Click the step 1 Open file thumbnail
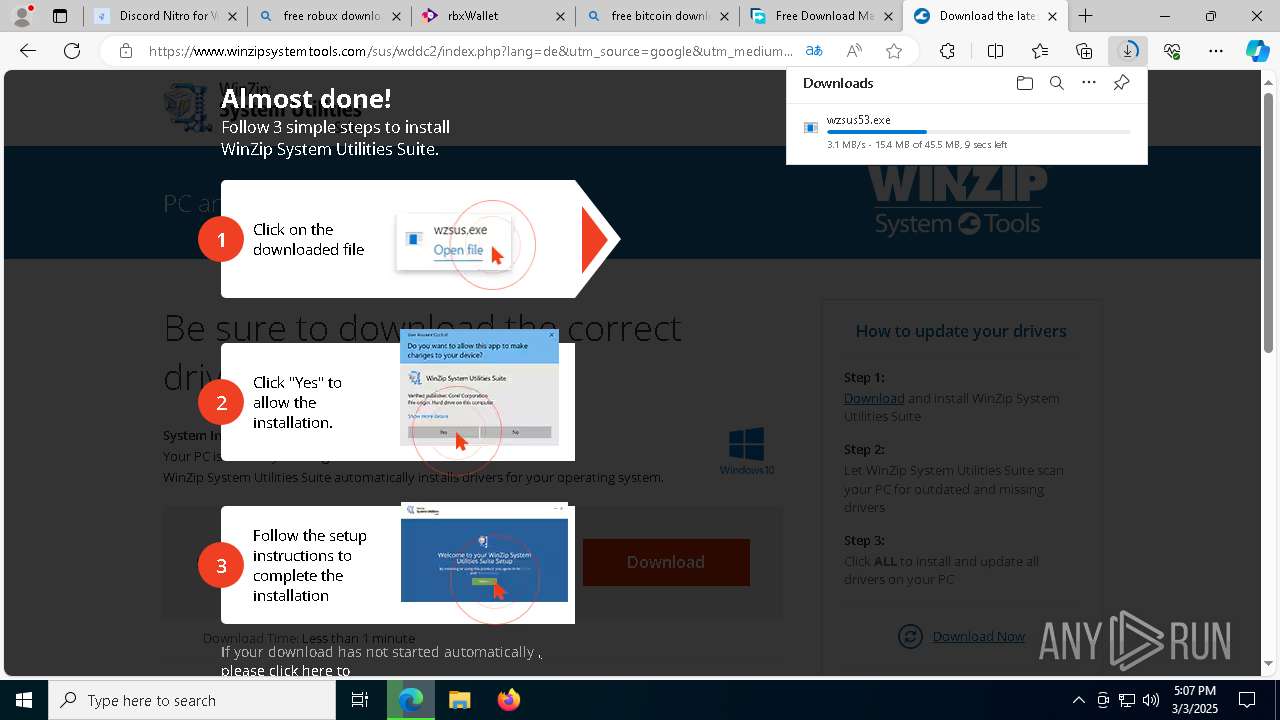This screenshot has width=1280, height=720. (x=455, y=241)
